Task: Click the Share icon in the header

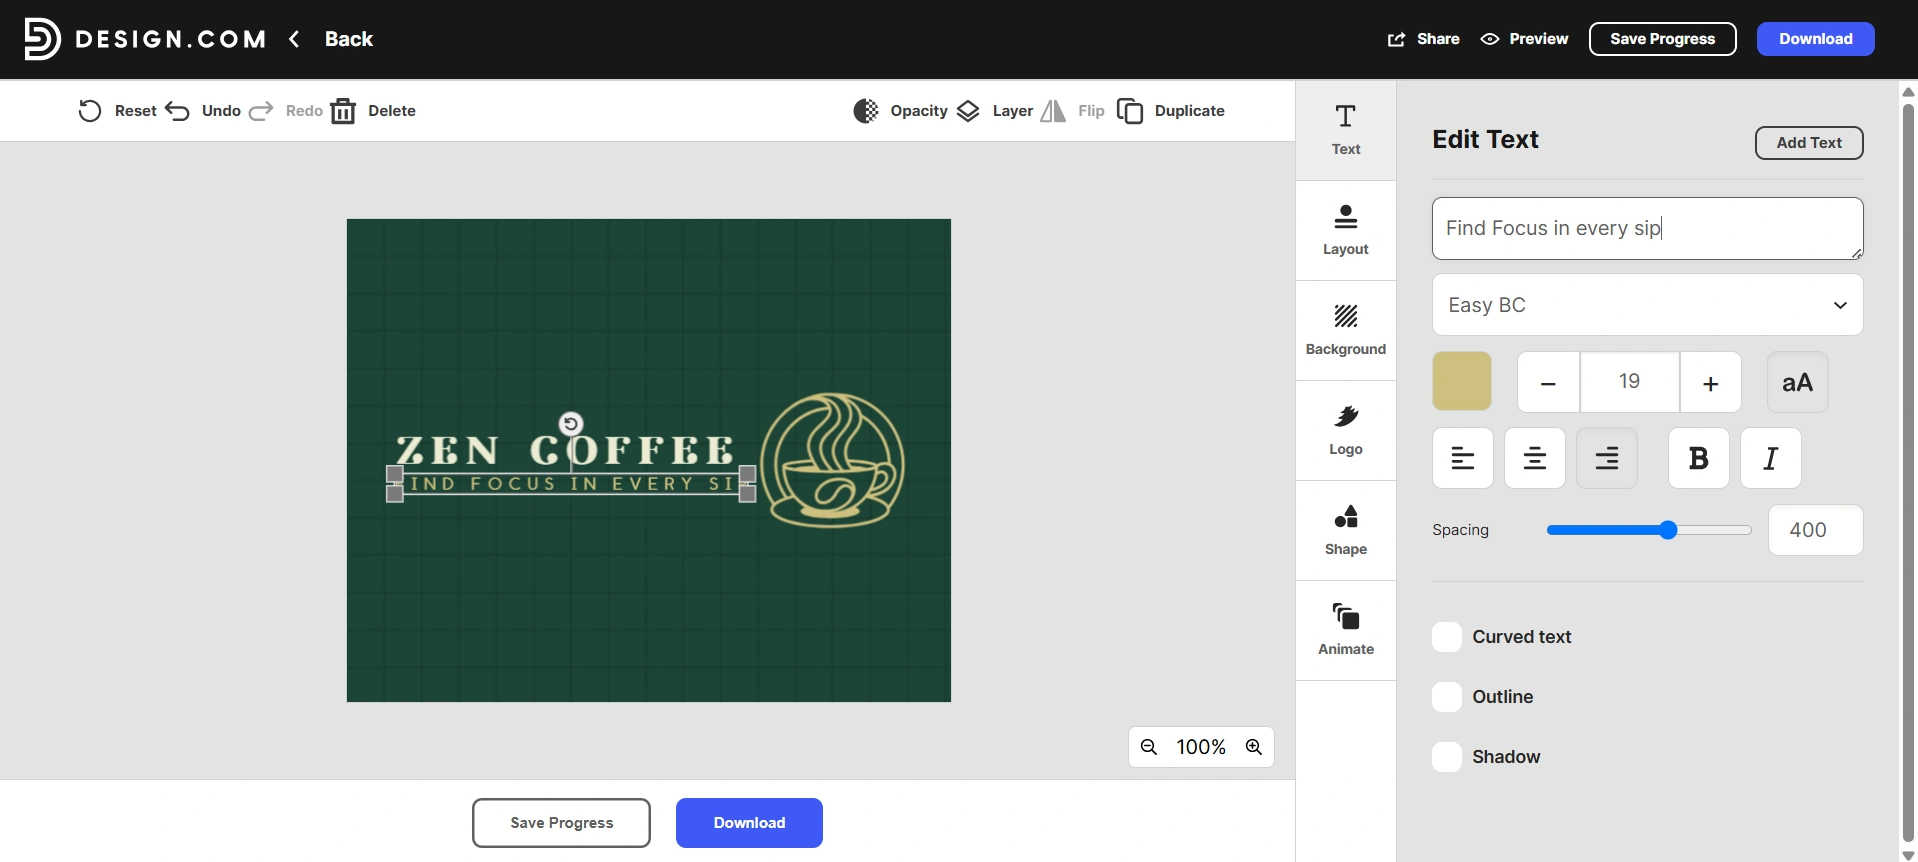Action: coord(1396,39)
